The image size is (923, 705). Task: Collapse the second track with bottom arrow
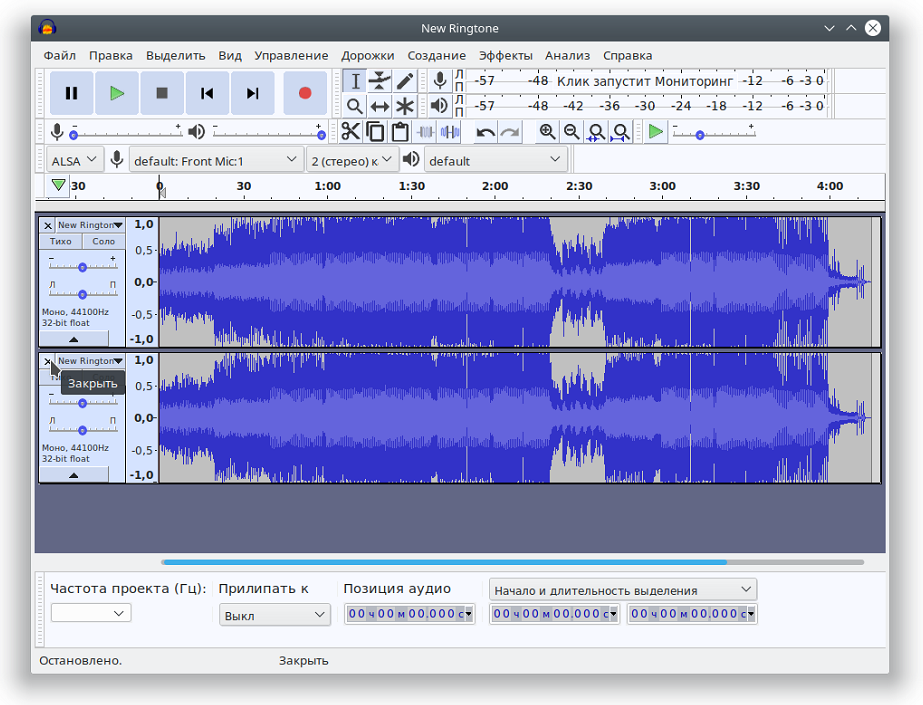tap(74, 475)
